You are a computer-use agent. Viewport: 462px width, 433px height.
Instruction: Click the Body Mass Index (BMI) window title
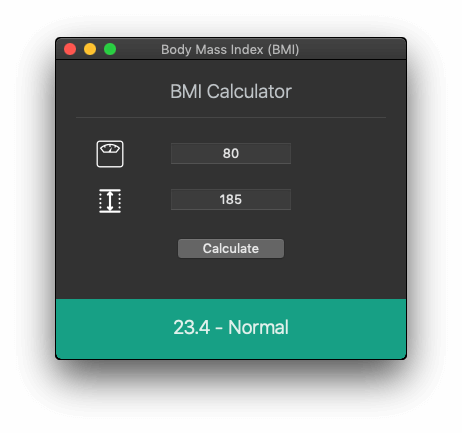(x=230, y=49)
